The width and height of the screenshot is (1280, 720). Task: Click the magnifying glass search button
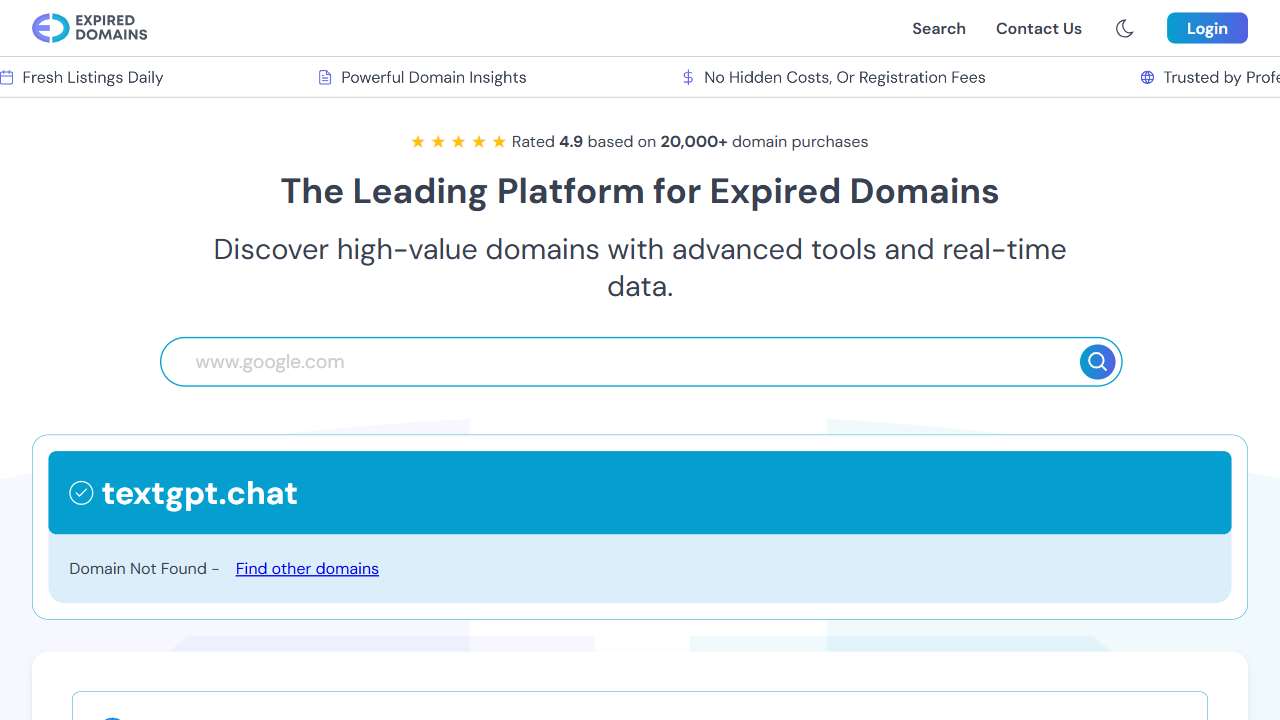[1097, 362]
